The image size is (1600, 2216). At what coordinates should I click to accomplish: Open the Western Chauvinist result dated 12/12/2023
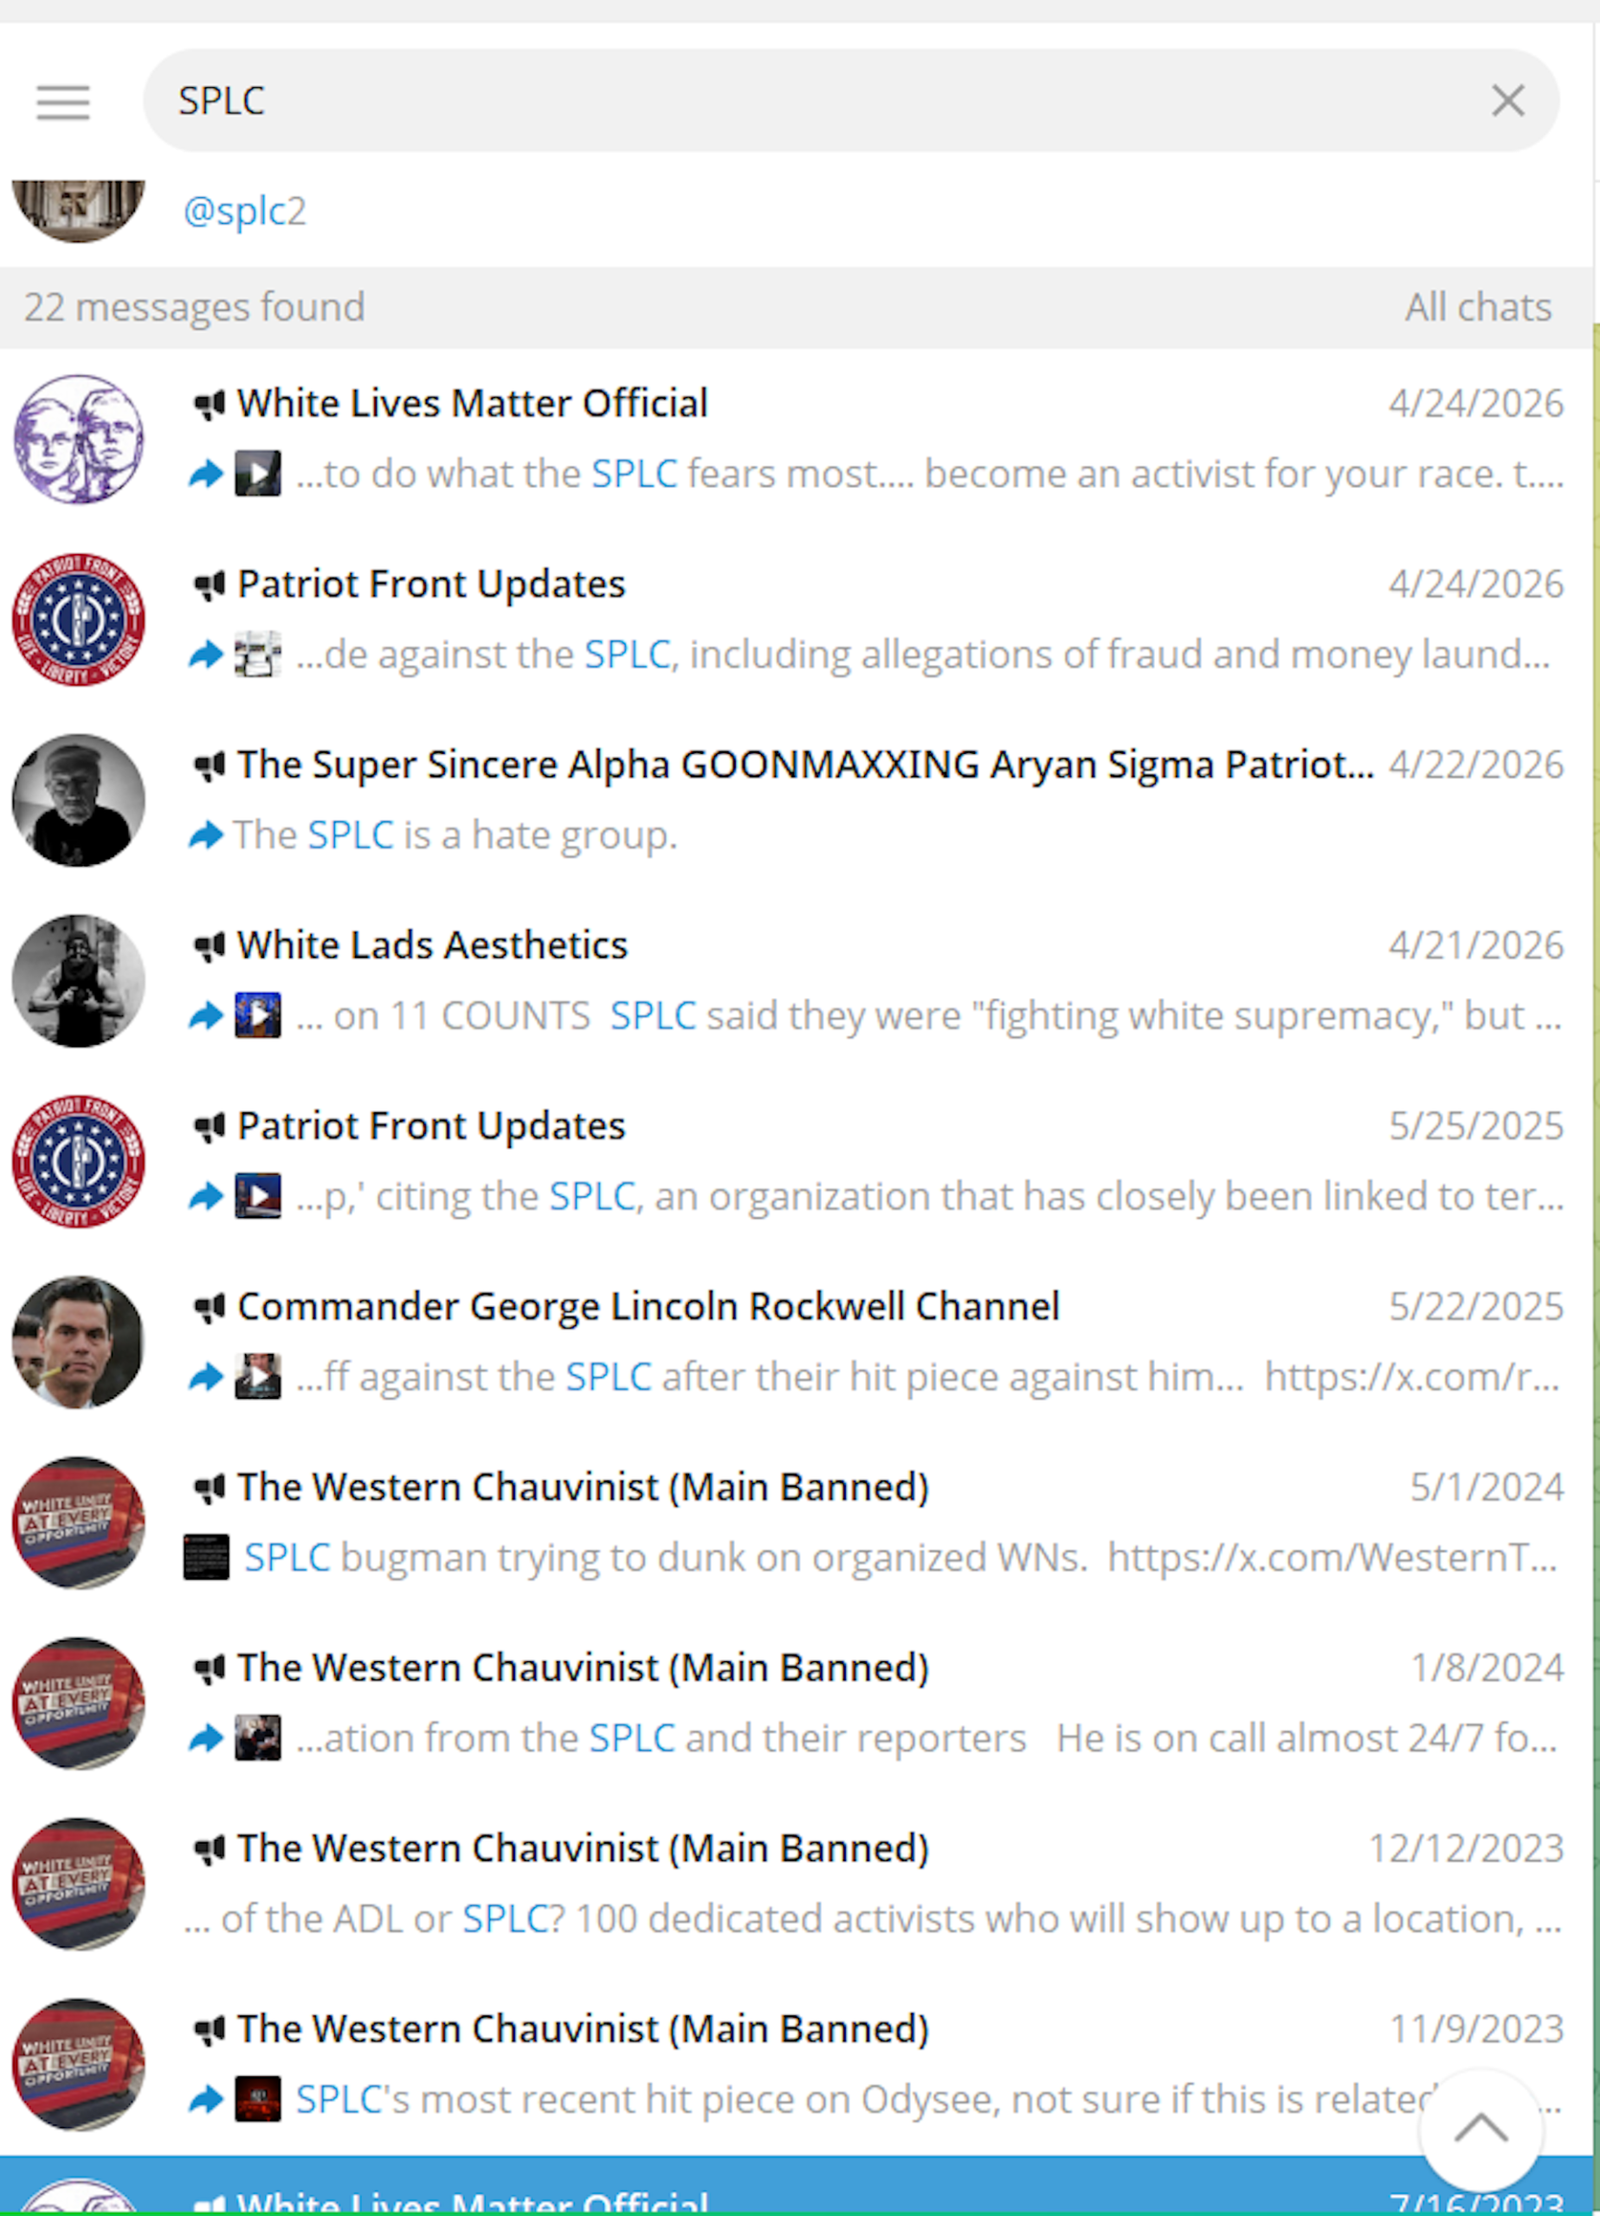coord(796,1883)
